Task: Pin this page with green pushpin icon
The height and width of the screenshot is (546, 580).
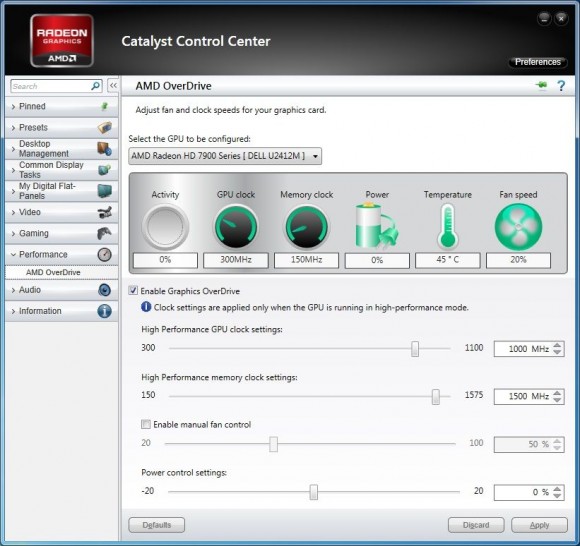Action: (542, 85)
